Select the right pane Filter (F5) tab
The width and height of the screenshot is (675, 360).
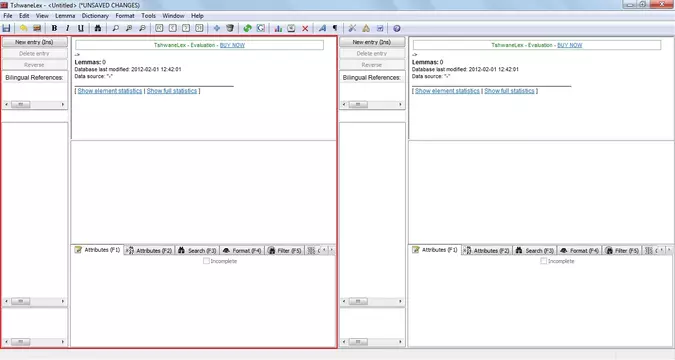tap(622, 250)
